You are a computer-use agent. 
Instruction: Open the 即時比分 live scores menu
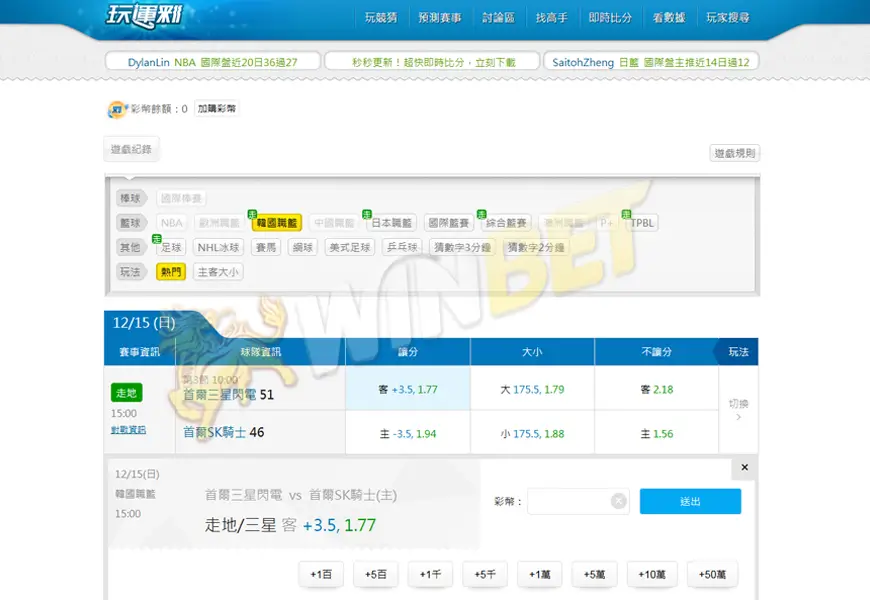tap(610, 18)
